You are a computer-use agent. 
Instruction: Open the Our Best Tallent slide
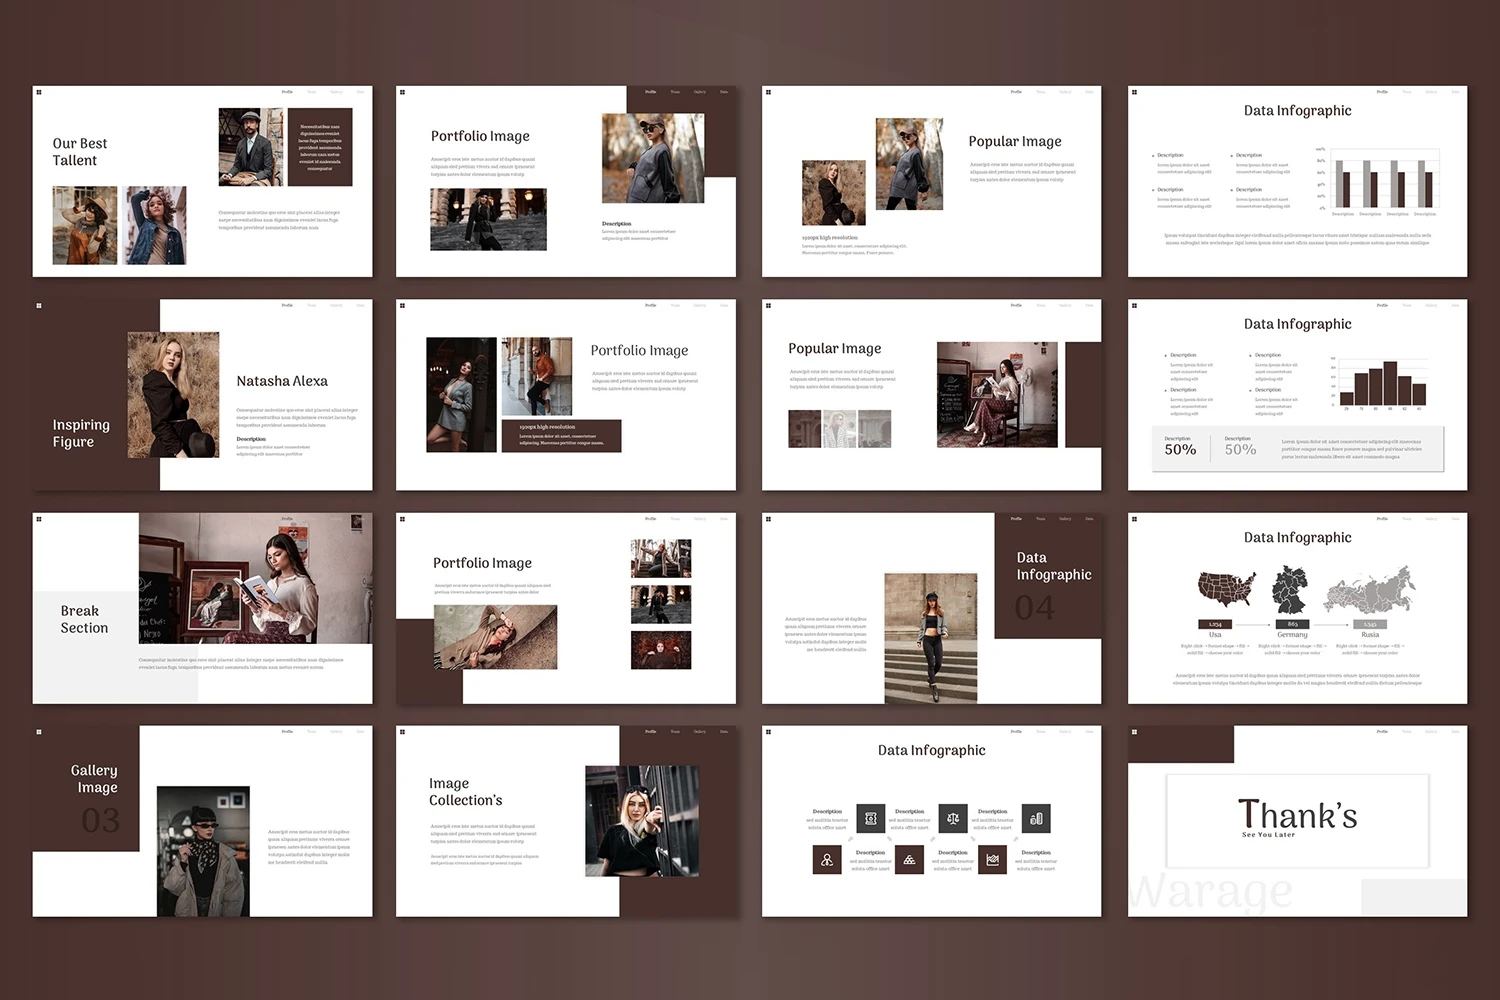click(x=202, y=181)
